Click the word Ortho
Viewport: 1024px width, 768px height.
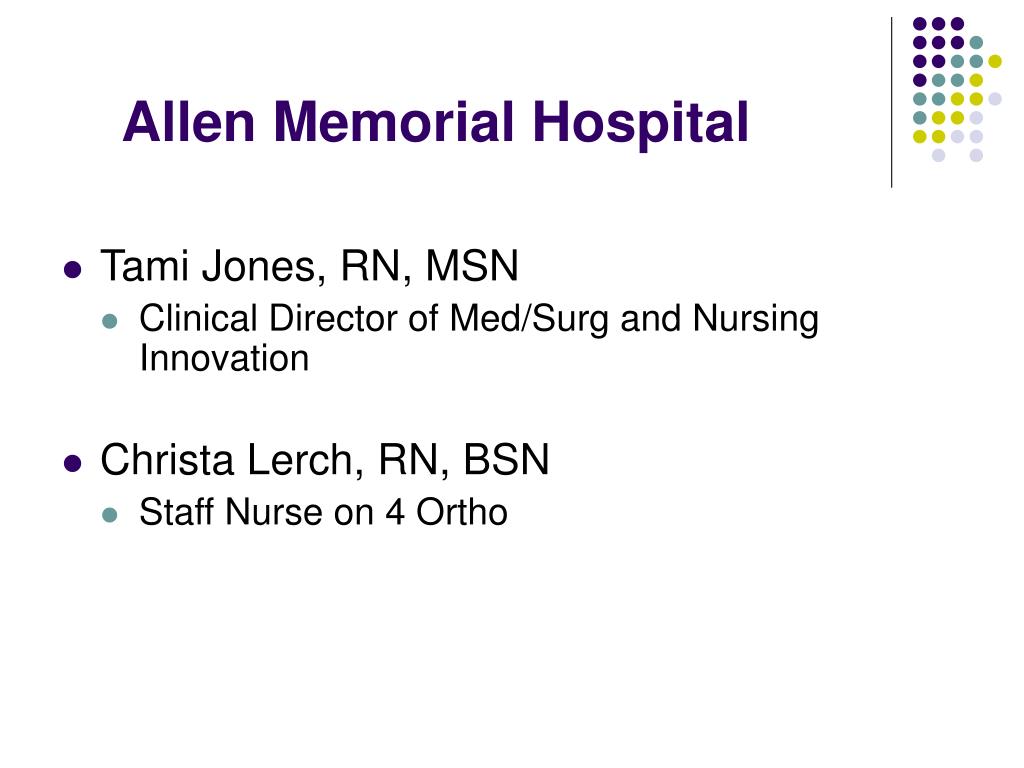coord(462,512)
